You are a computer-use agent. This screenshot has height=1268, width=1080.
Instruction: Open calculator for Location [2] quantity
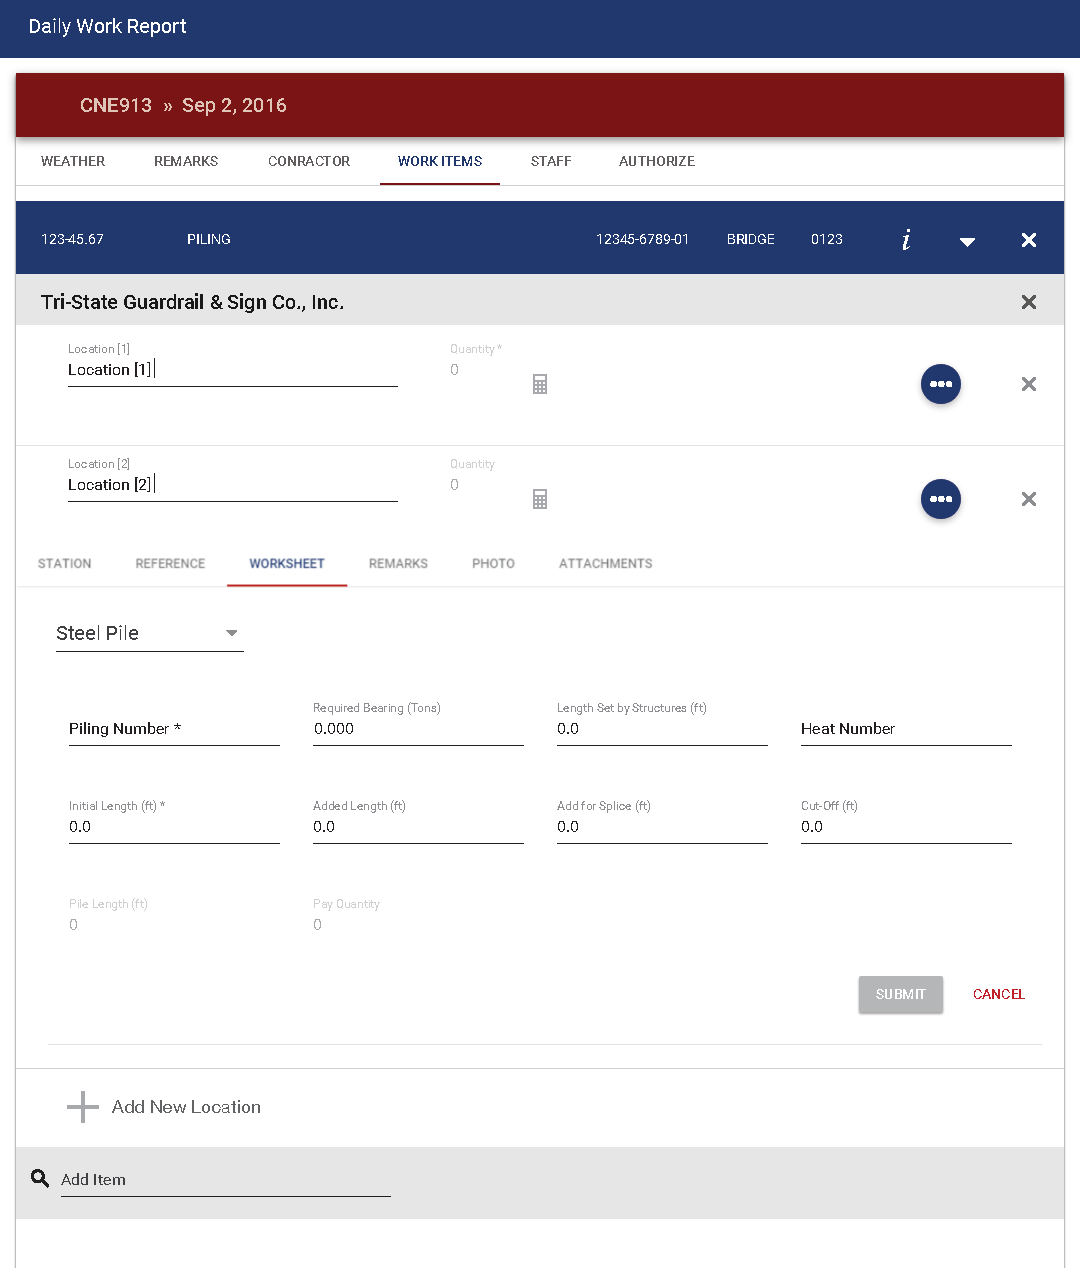point(540,499)
